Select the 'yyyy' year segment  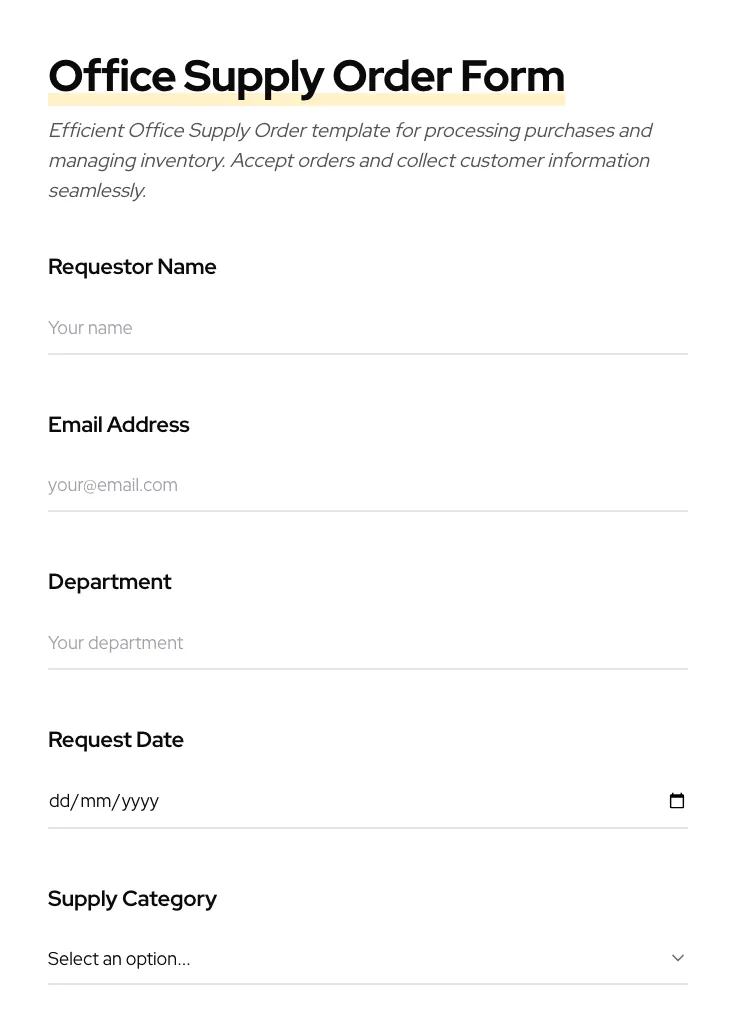(140, 801)
